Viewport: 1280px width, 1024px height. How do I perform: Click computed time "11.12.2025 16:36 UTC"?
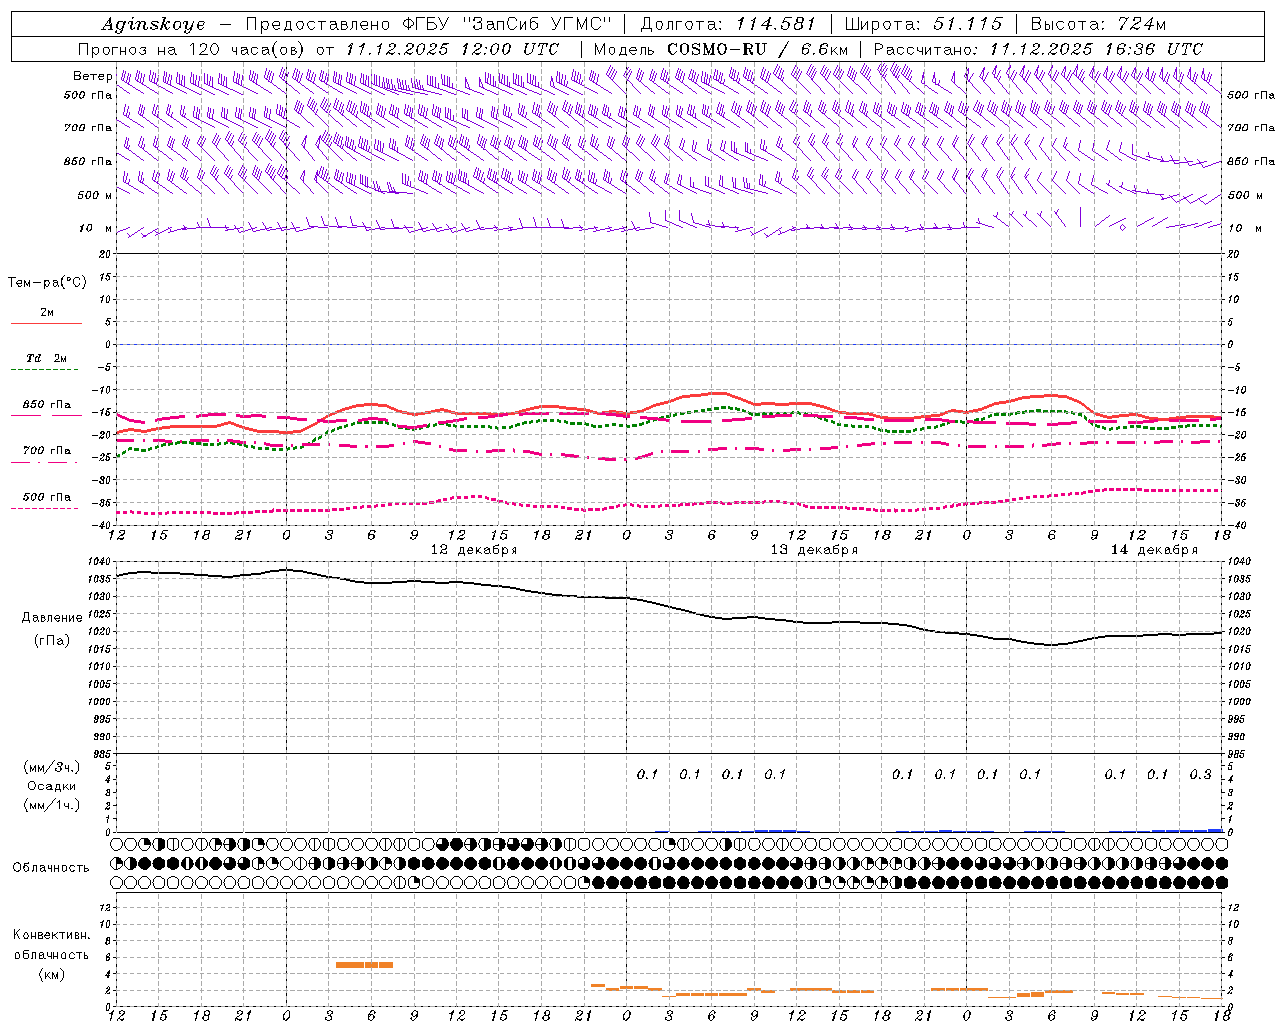pos(1096,49)
